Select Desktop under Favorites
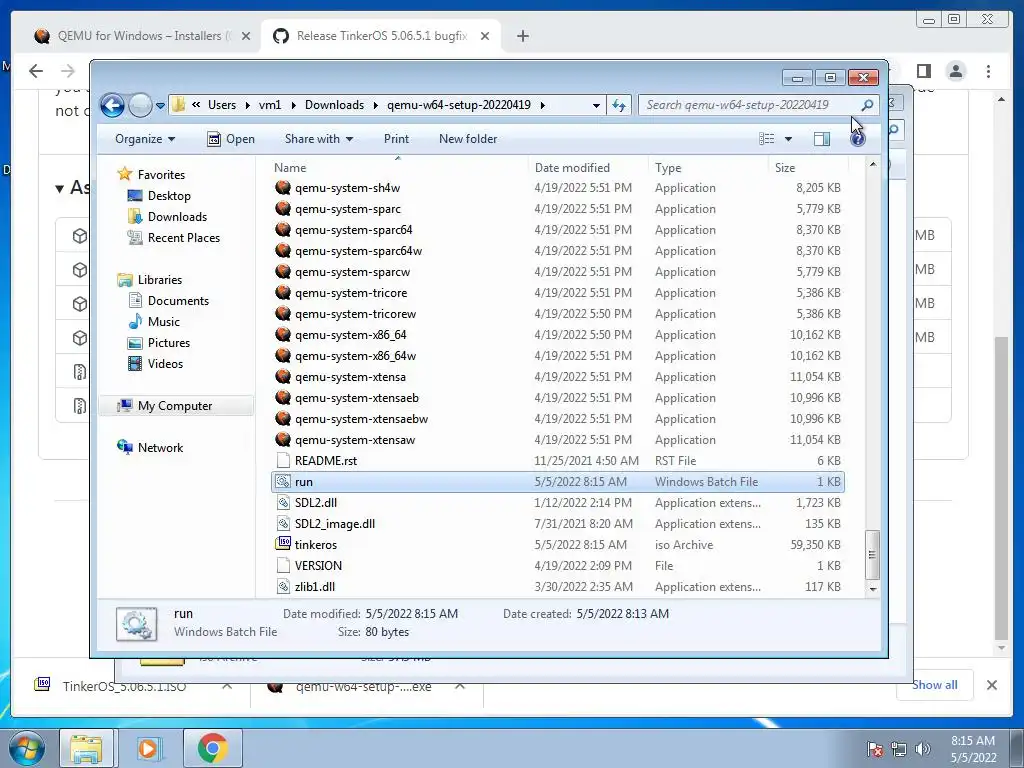The height and width of the screenshot is (768, 1024). (x=169, y=195)
